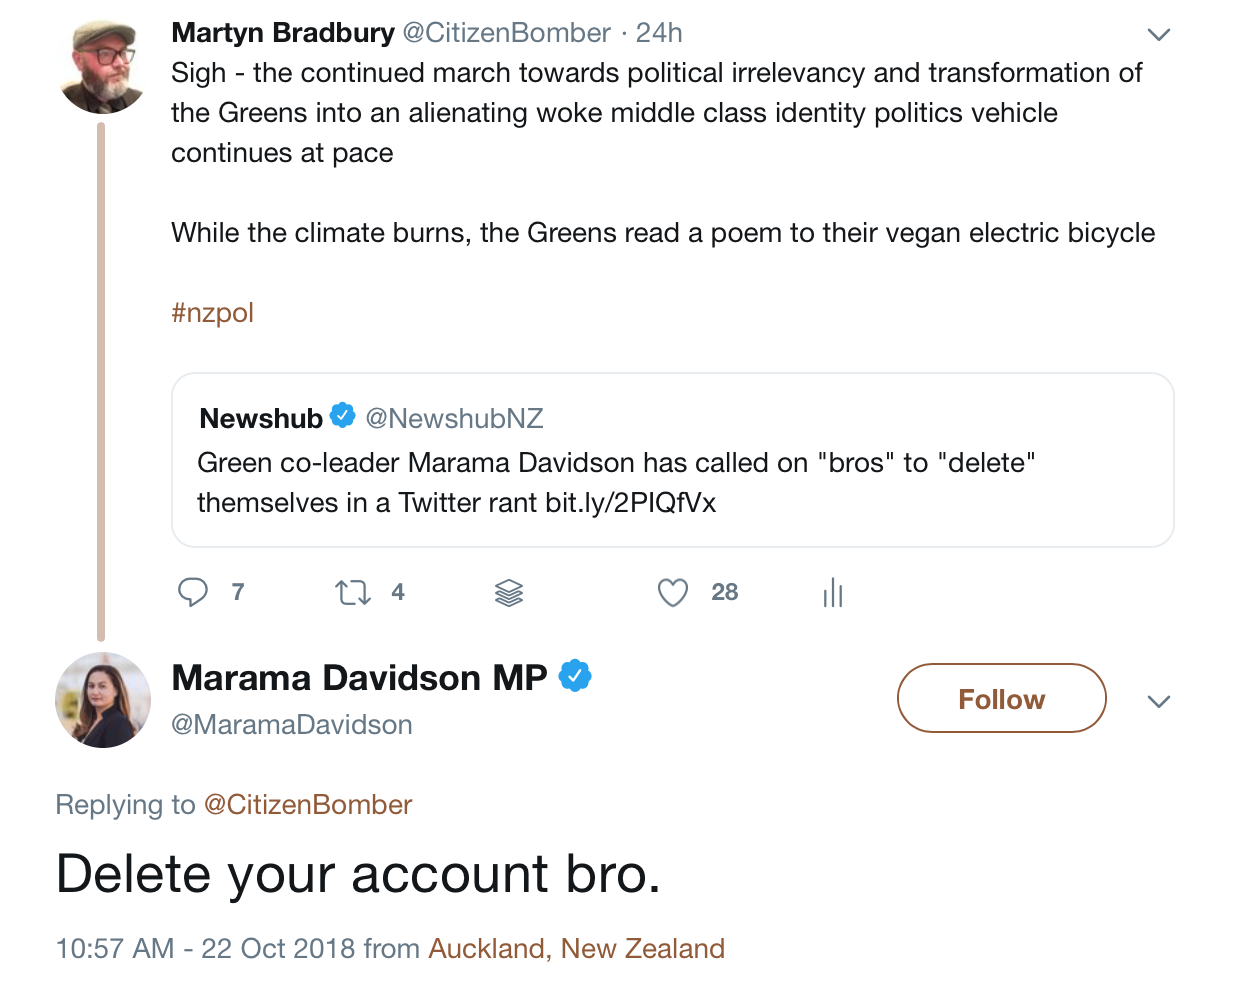The height and width of the screenshot is (986, 1238).
Task: Open the #nzpol hashtag
Action: pyautogui.click(x=212, y=313)
